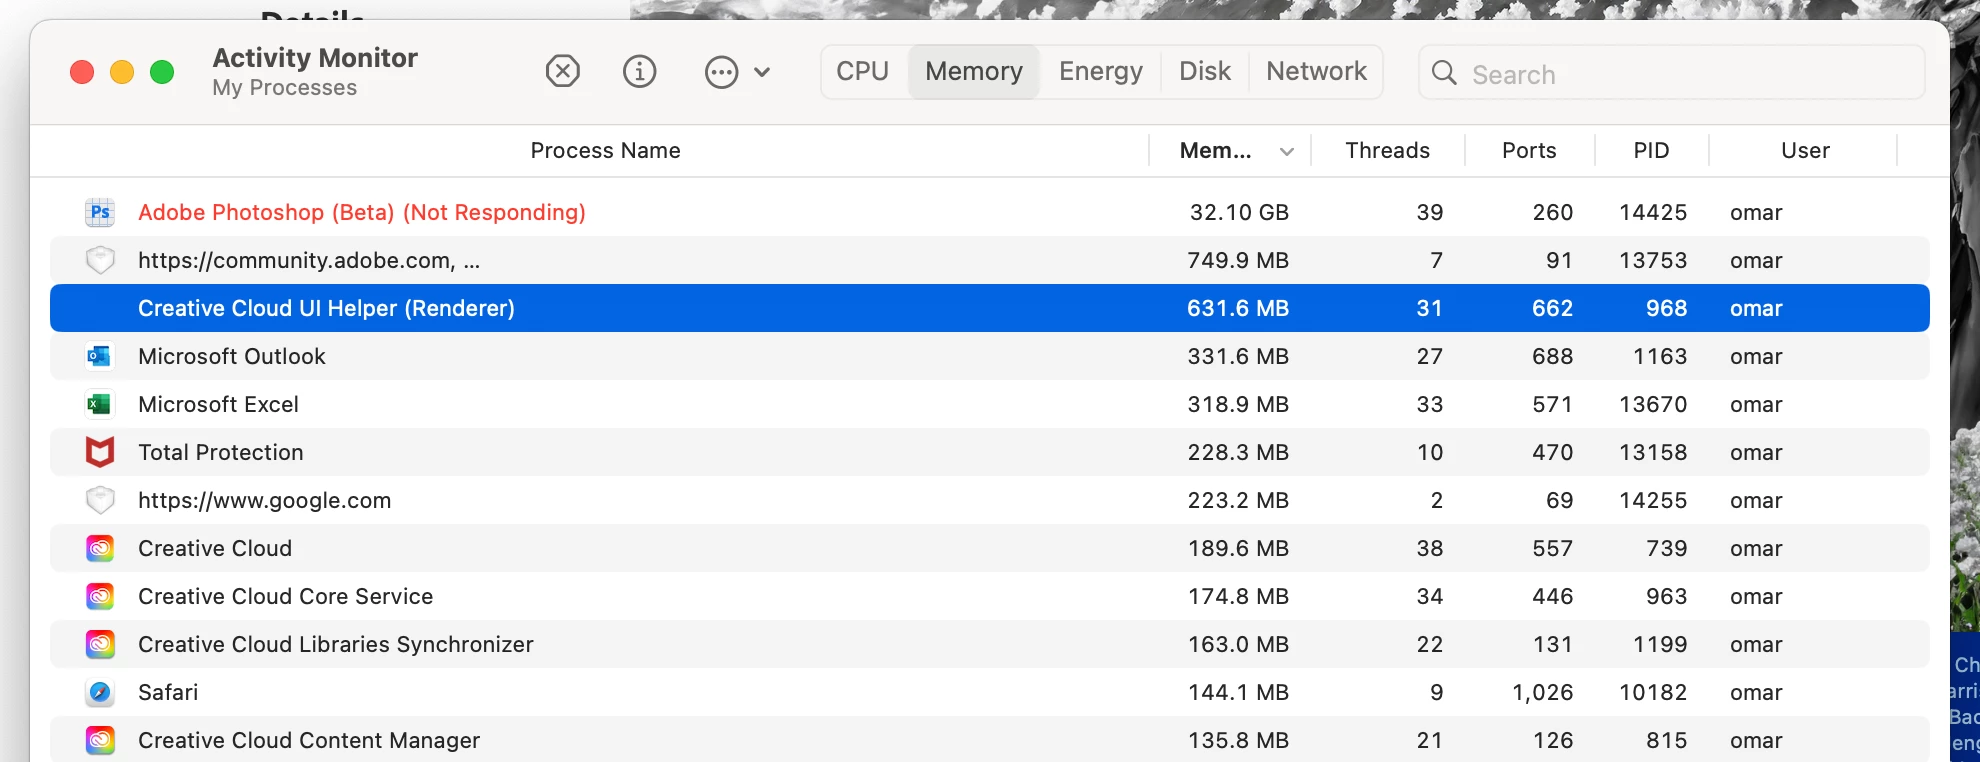Screen dimensions: 1980x762
Task: Click the shield icon beside www.google.com
Action: click(x=100, y=500)
